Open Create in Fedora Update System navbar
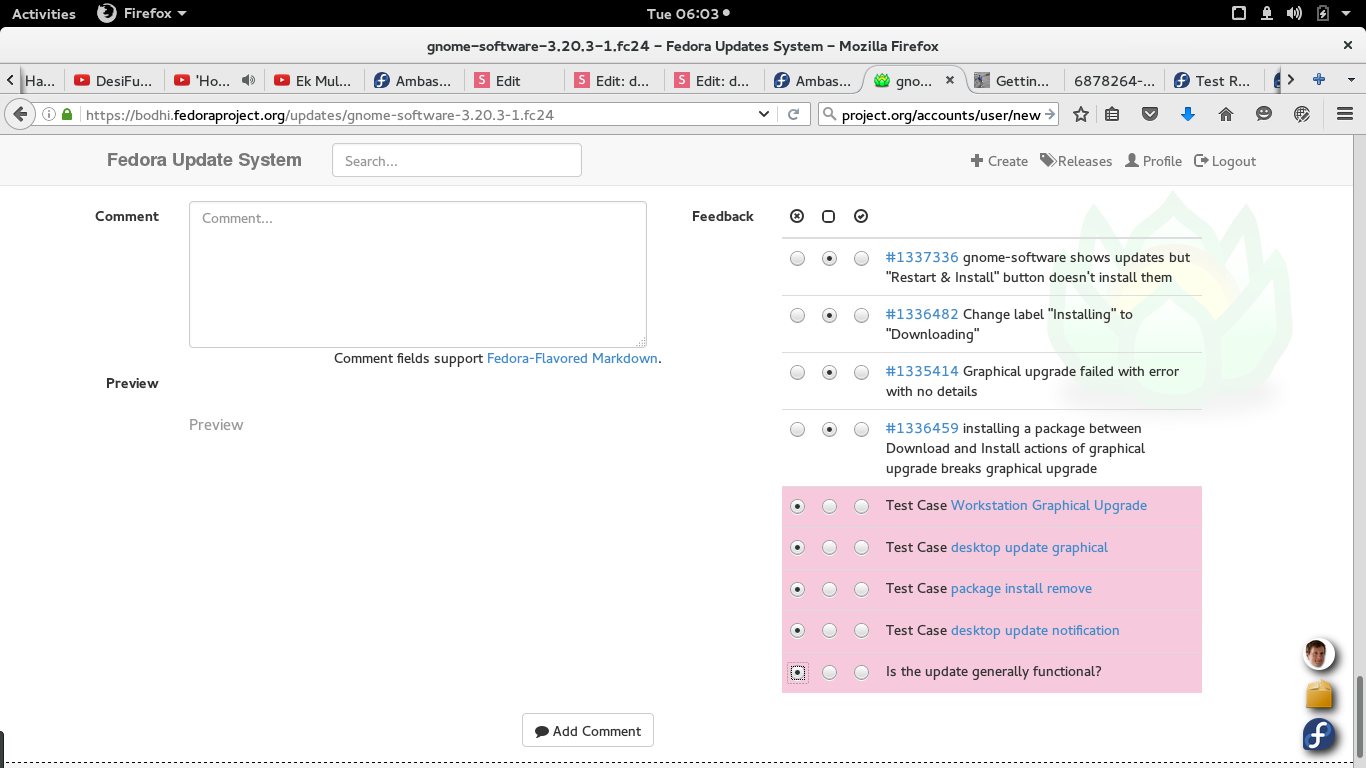1366x768 pixels. (x=999, y=161)
